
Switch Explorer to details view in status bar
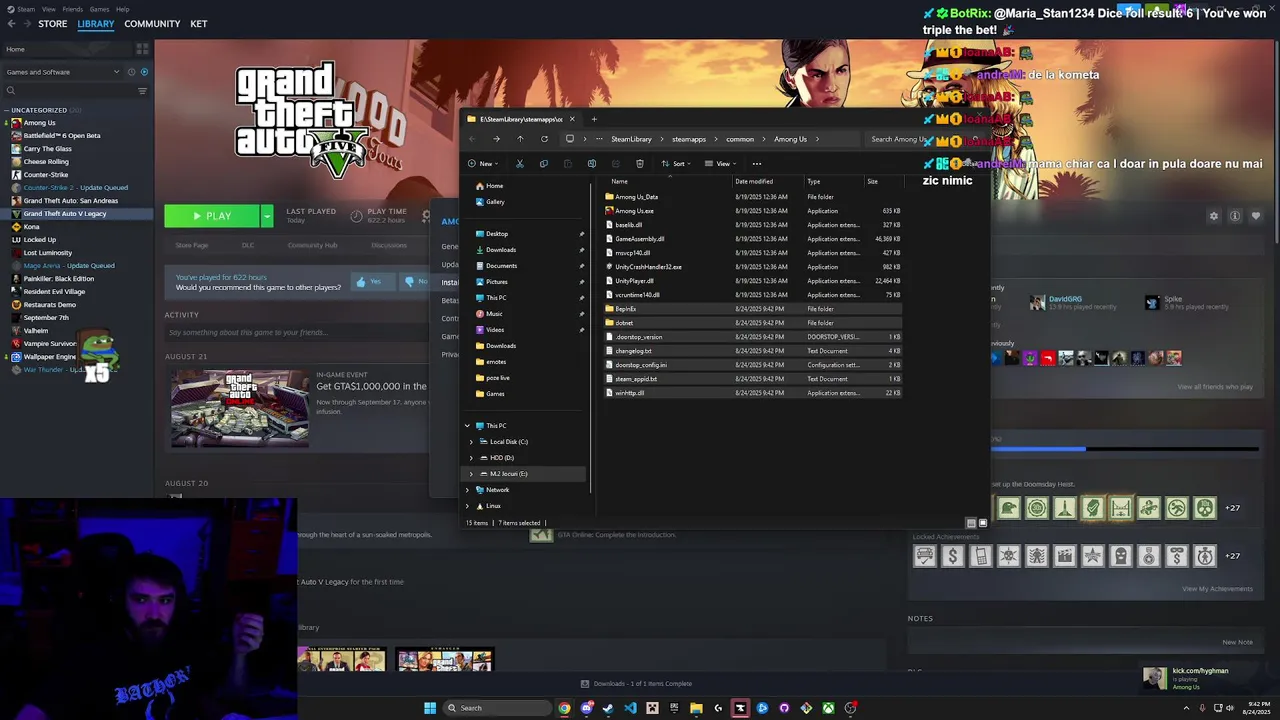click(x=971, y=523)
